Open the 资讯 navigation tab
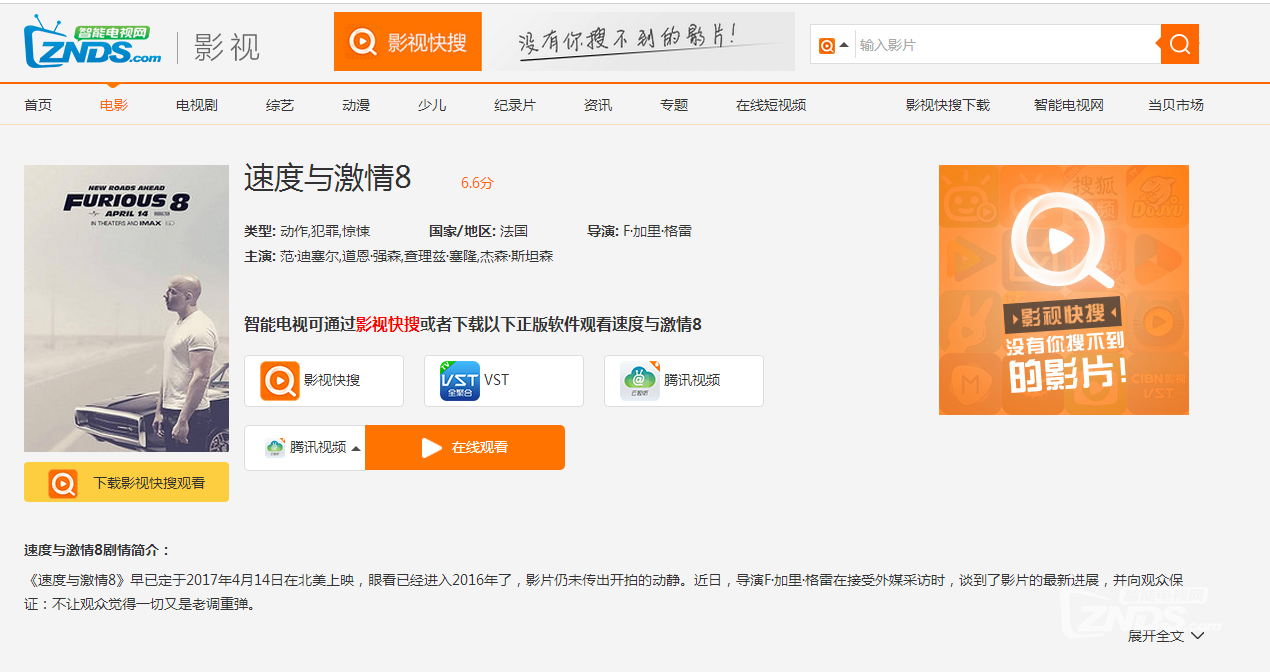Viewport: 1270px width, 672px height. coord(598,105)
